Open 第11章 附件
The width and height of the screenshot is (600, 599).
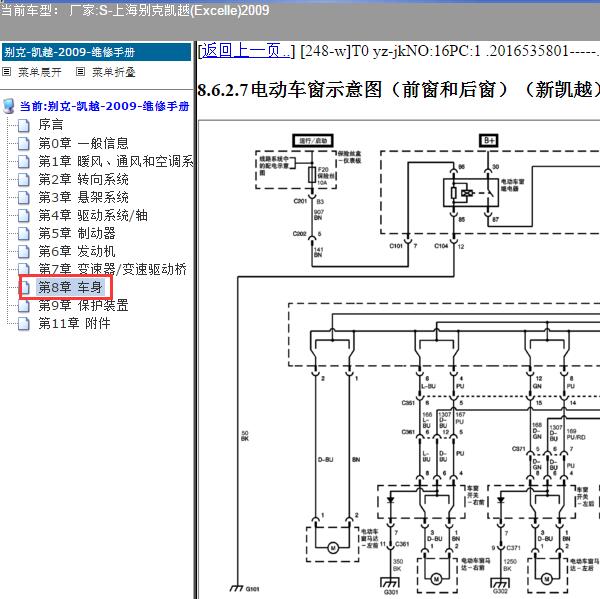(74, 323)
